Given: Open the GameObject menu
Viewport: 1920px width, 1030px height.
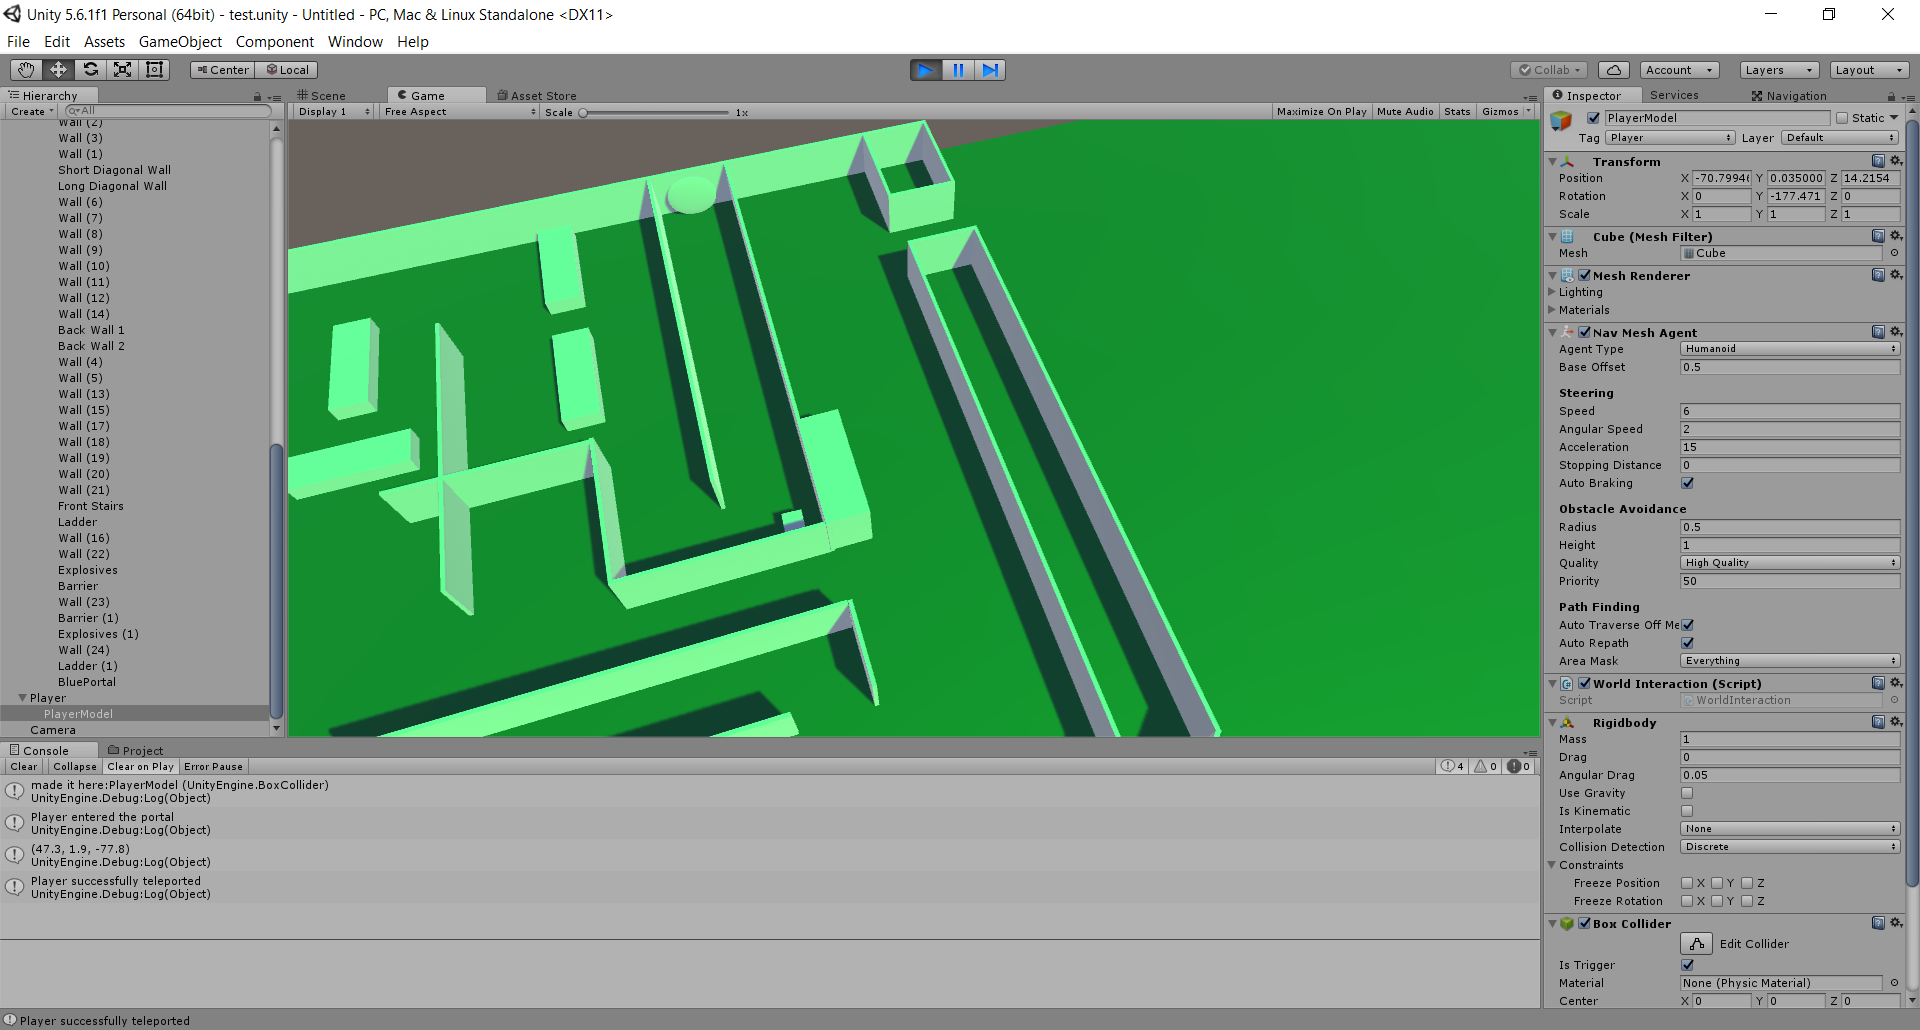Looking at the screenshot, I should point(180,42).
